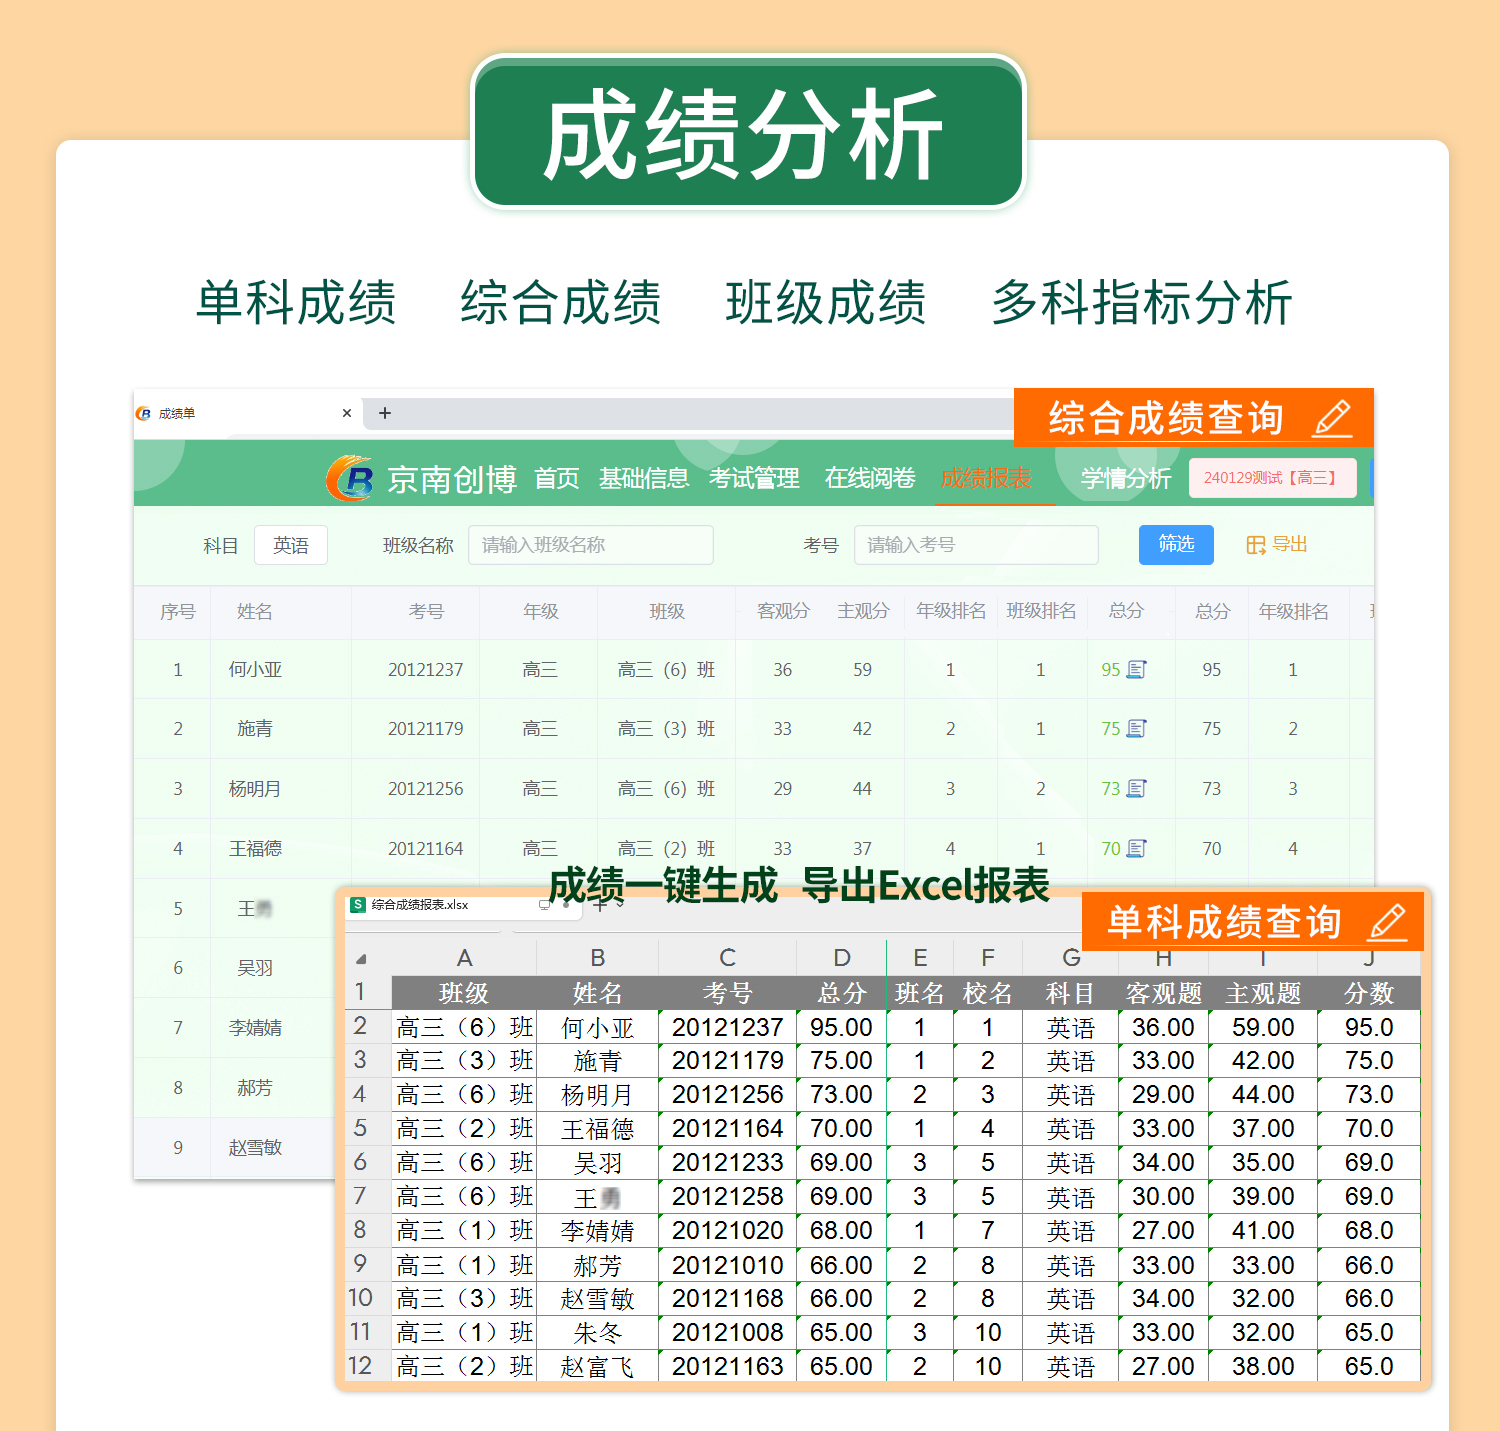Viewport: 1500px width, 1431px height.
Task: Close the 成绩单 browser tab
Action: pyautogui.click(x=347, y=413)
